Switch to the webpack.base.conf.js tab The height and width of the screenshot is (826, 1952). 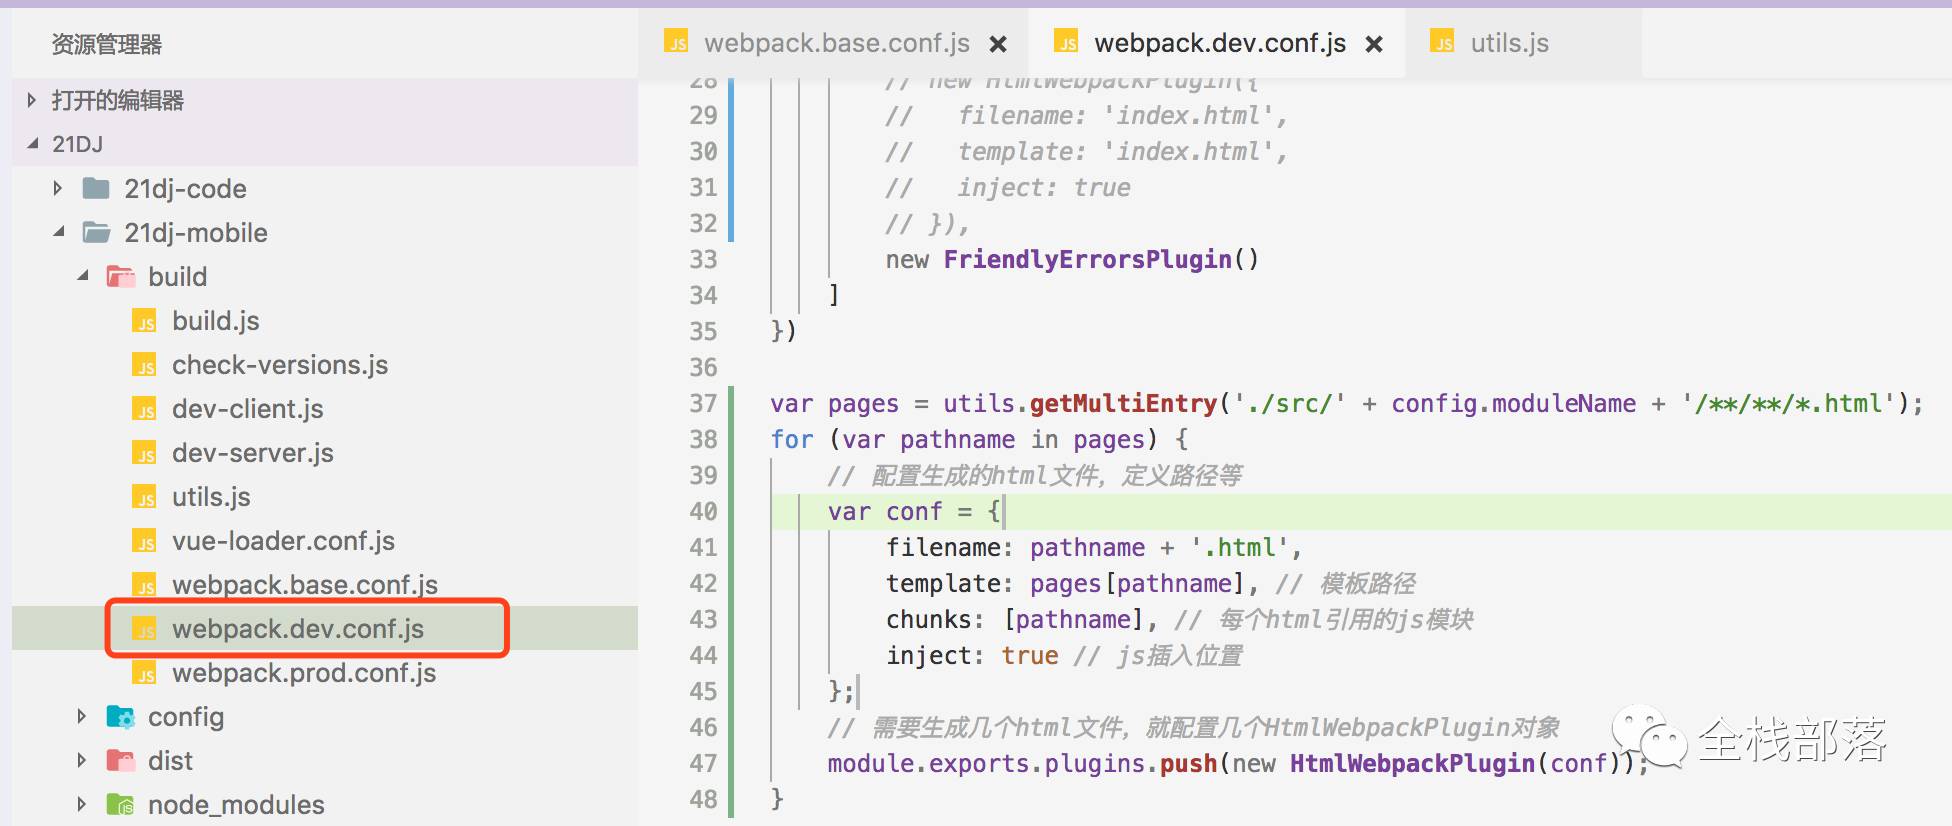(x=833, y=43)
